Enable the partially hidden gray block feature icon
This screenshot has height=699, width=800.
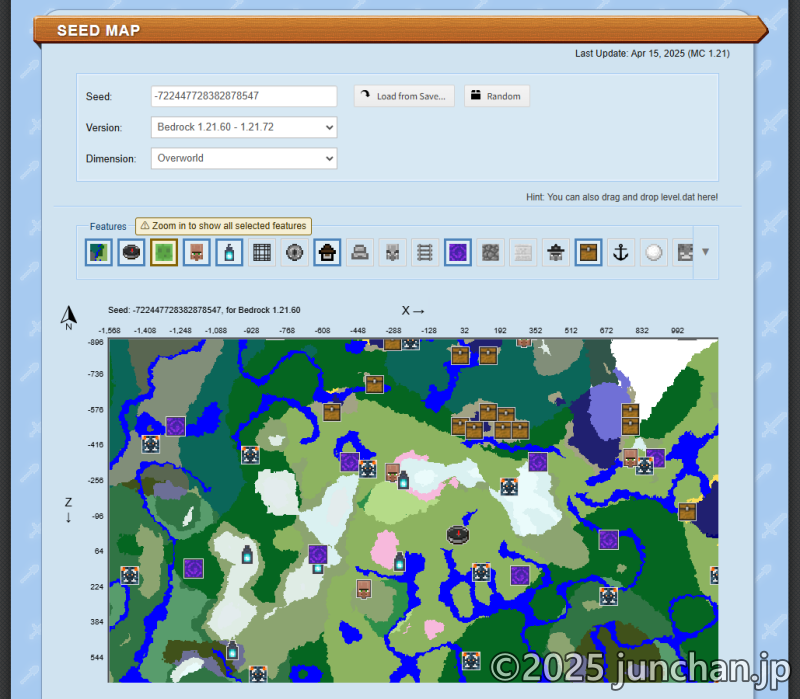(683, 252)
